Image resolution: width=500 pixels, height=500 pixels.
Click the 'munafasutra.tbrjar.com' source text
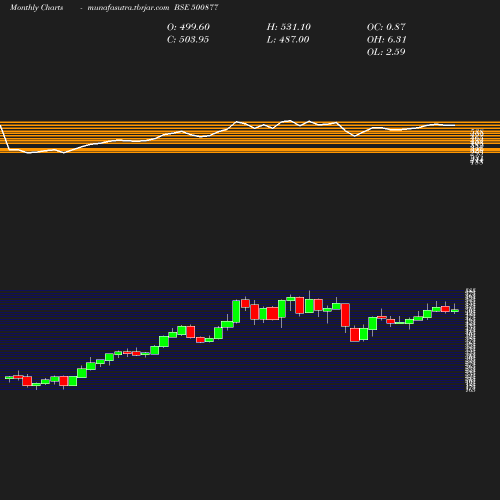[128, 7]
